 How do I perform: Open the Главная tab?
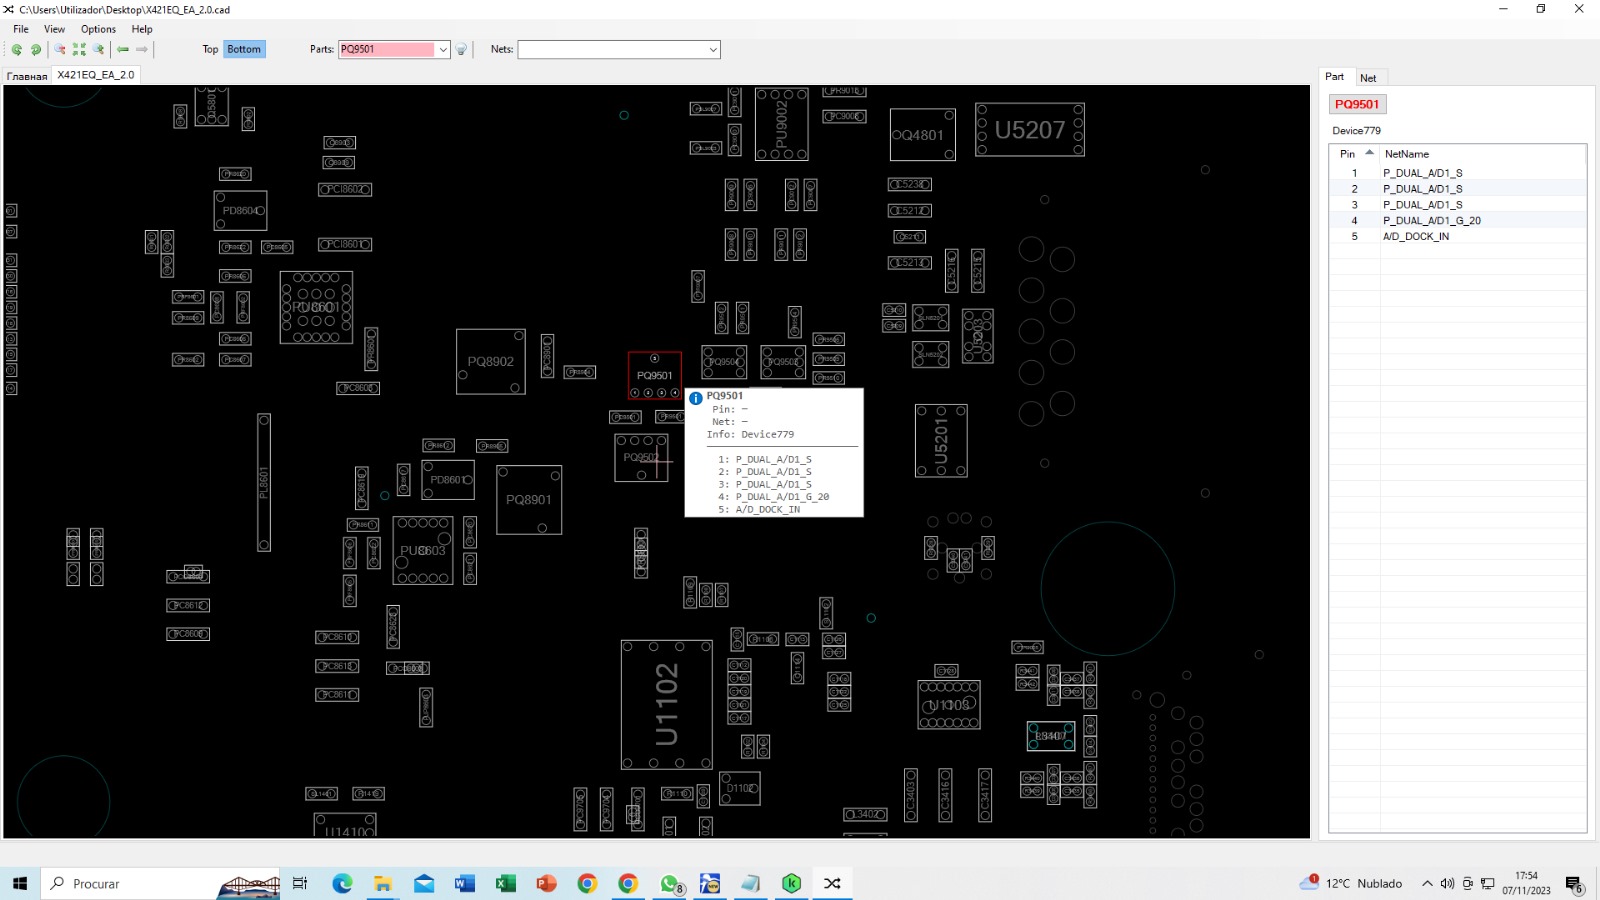point(27,76)
